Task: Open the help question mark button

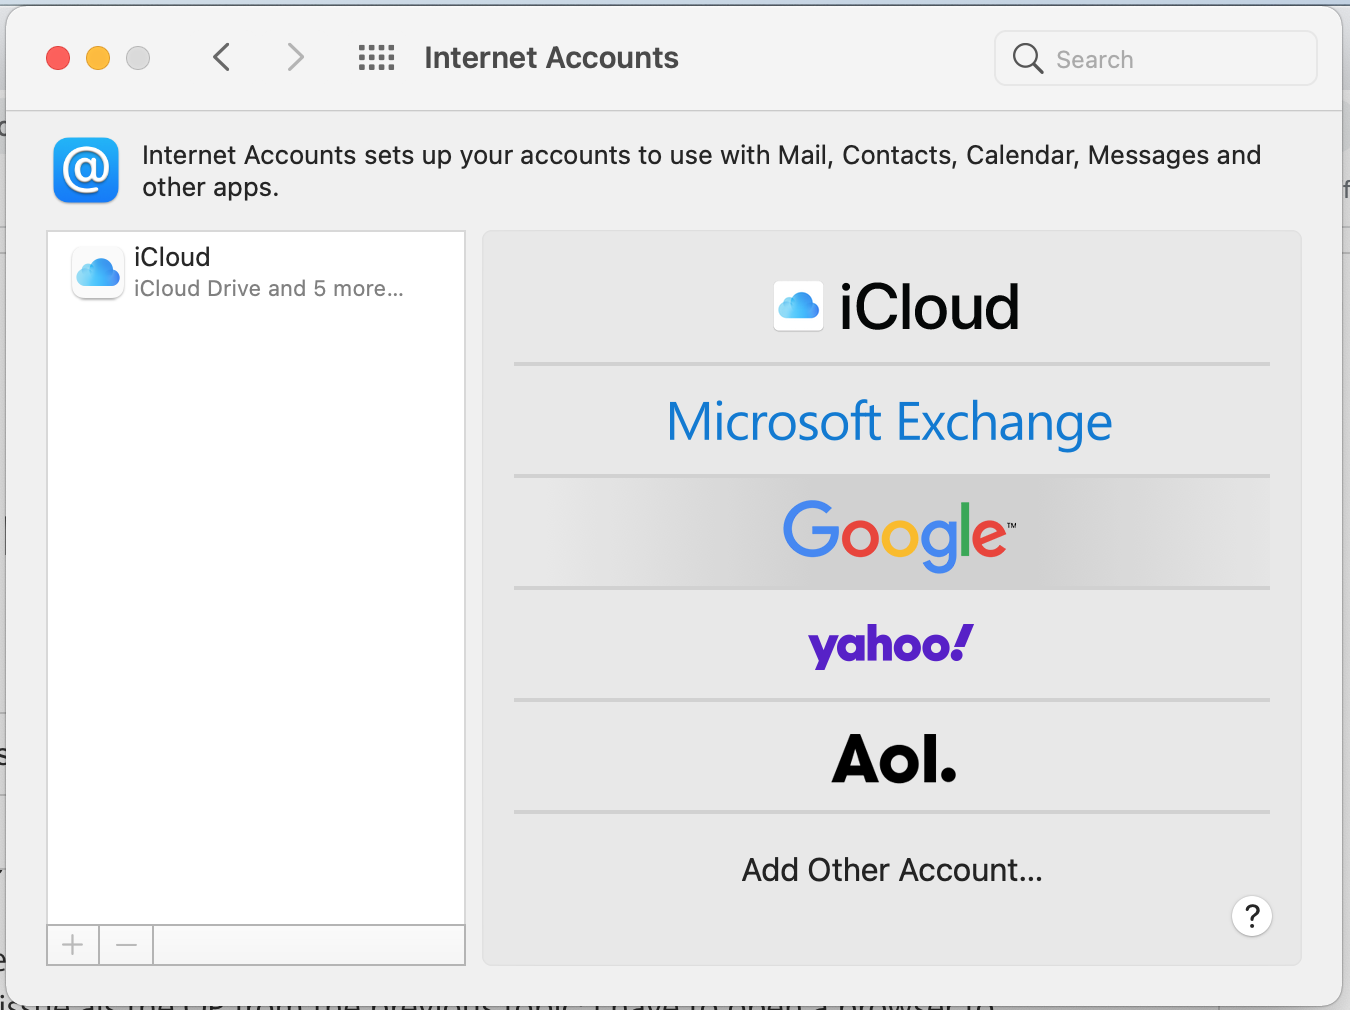Action: 1252,916
